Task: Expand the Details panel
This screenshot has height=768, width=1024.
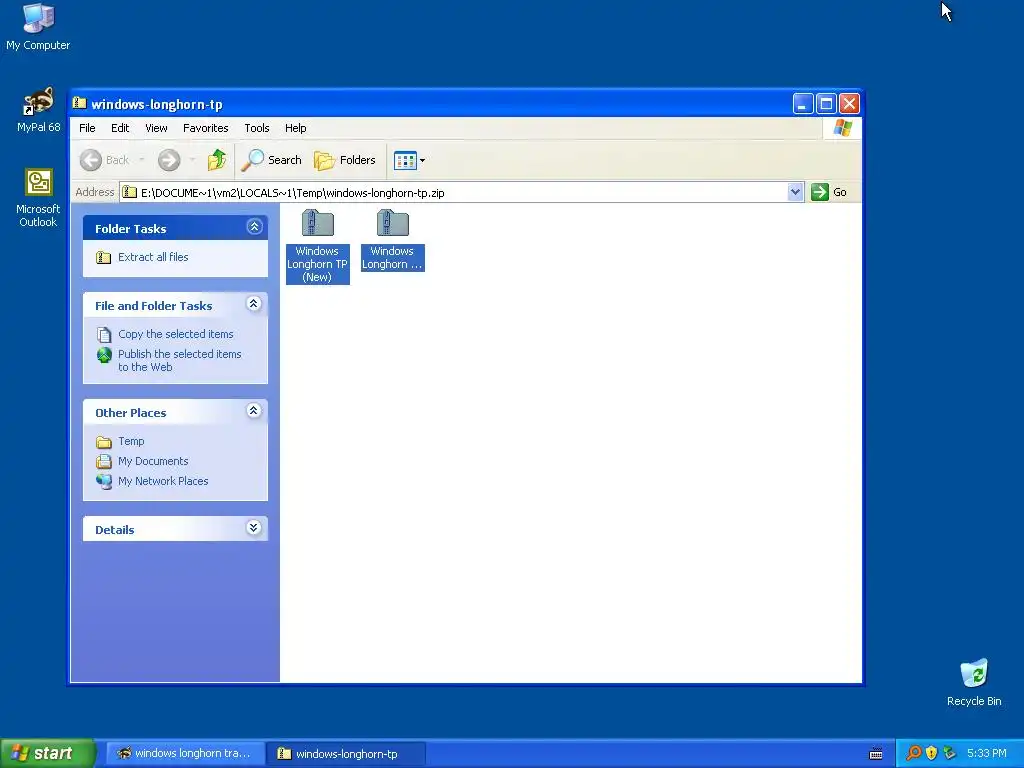Action: [x=254, y=528]
